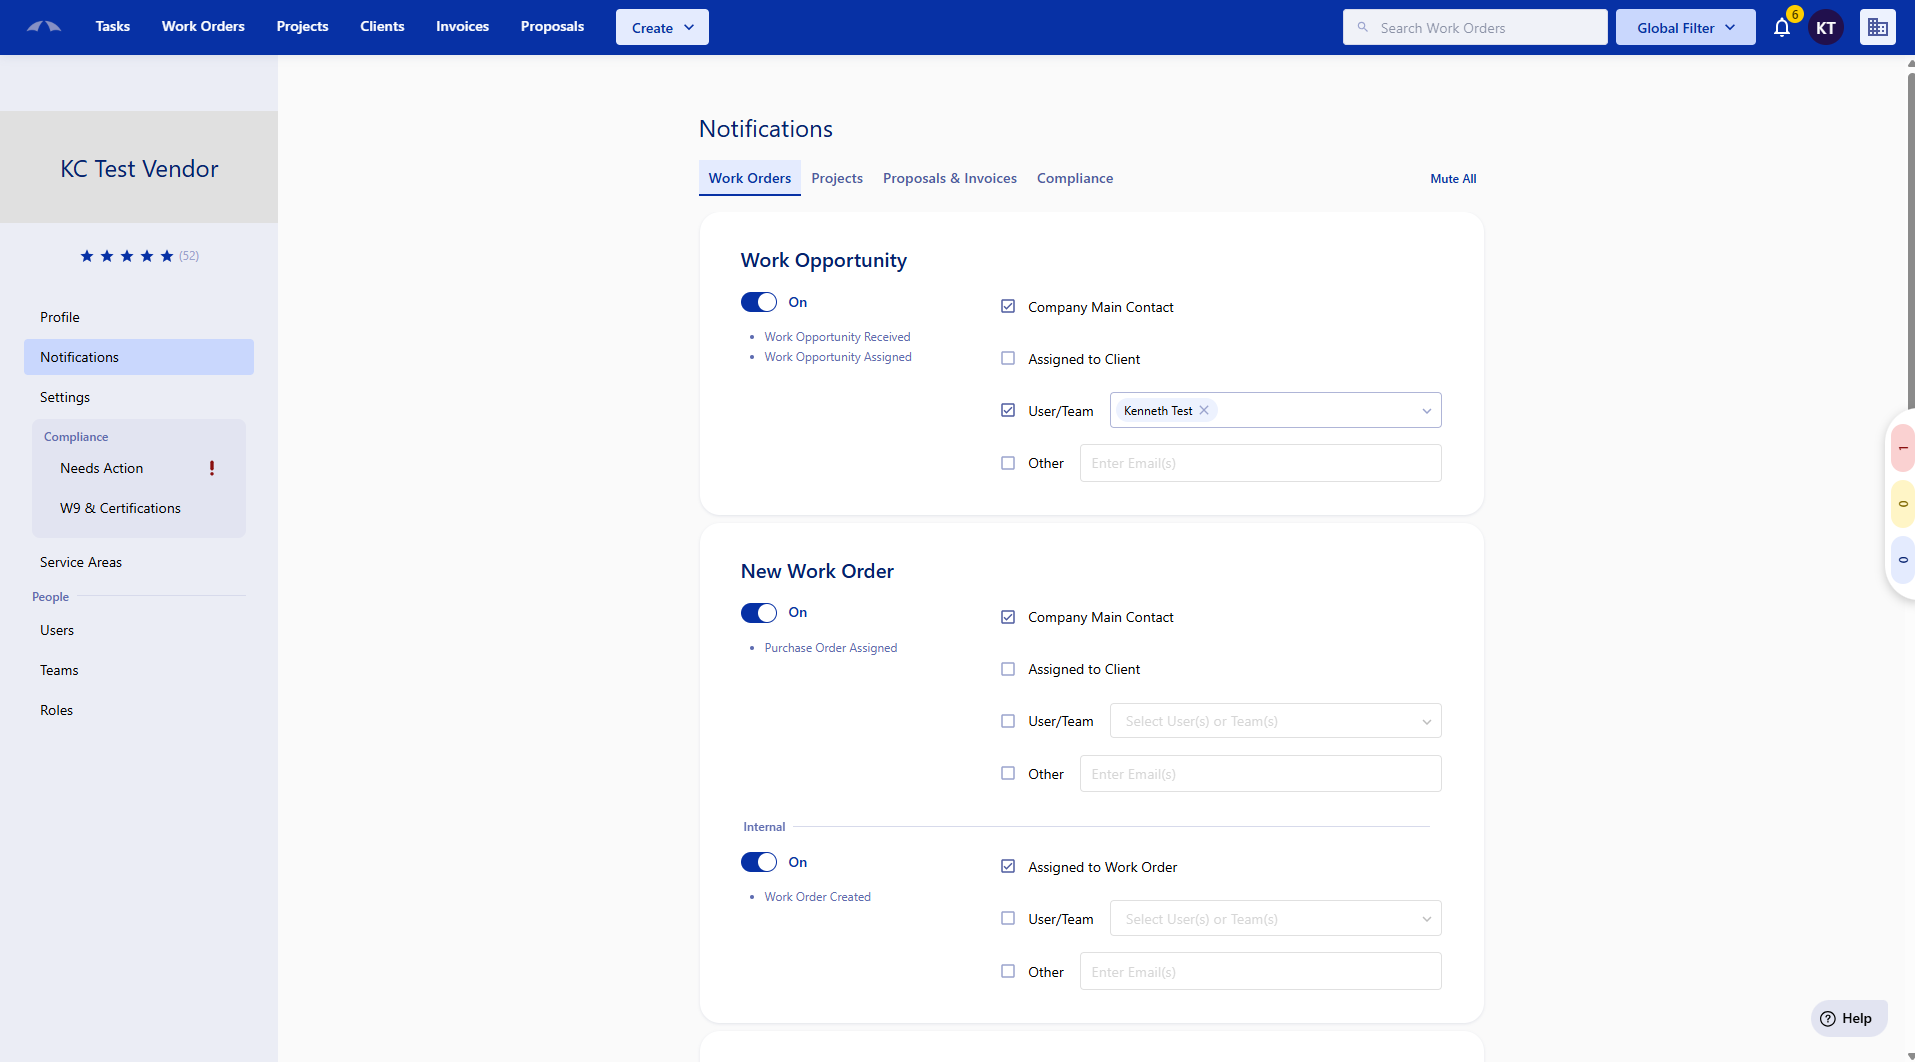Uncheck New Work Order Company Main Contact
1915x1062 pixels.
[1008, 617]
